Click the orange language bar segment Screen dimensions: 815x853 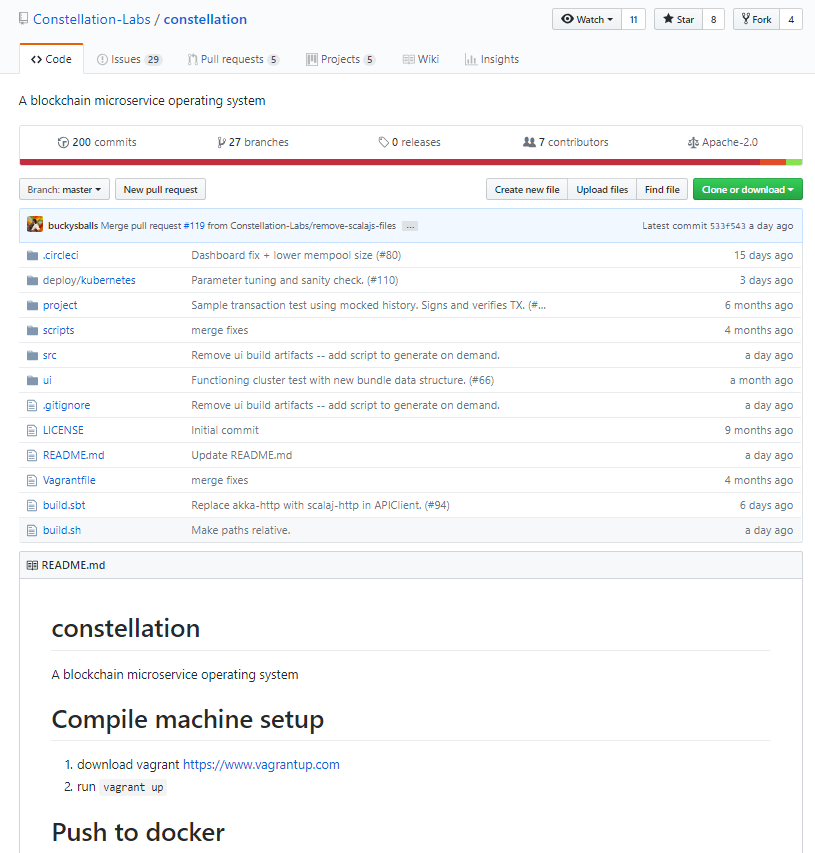(x=773, y=162)
